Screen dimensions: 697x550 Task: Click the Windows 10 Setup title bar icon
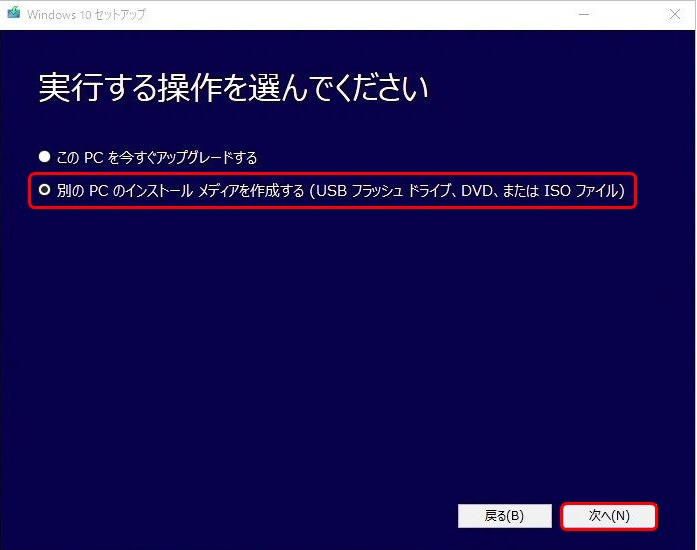pyautogui.click(x=13, y=13)
